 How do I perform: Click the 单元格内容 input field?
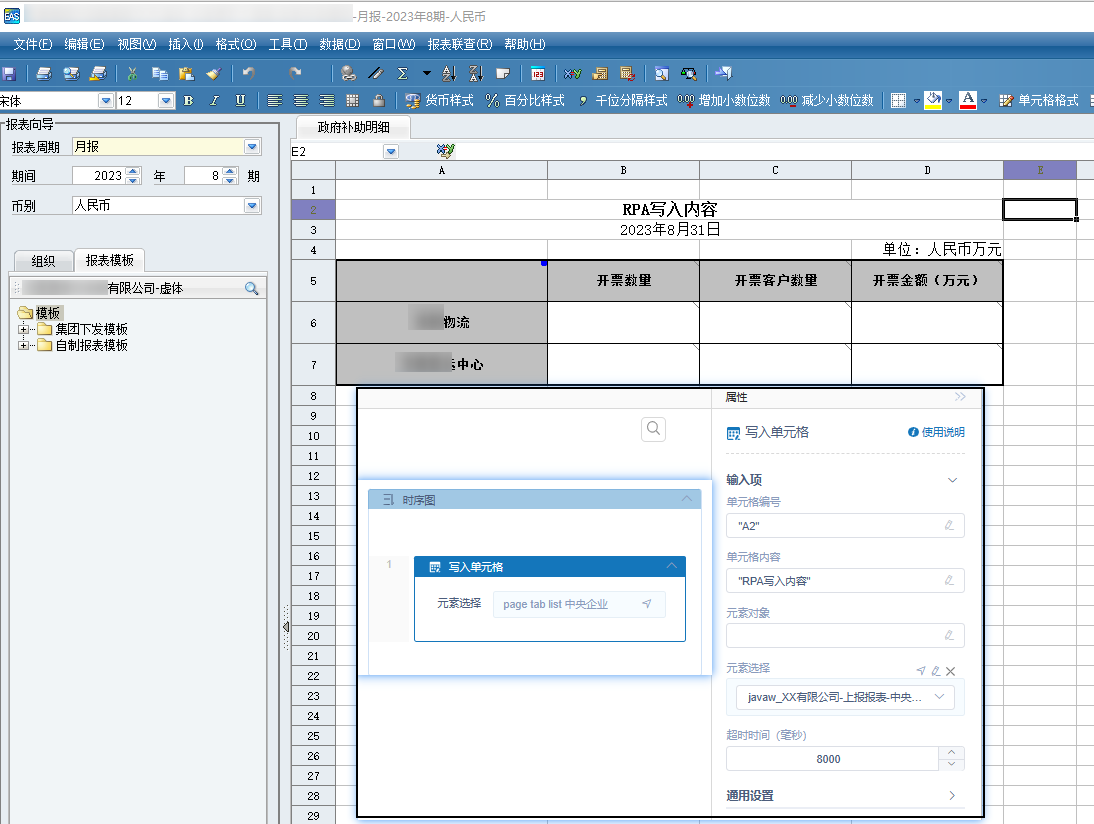tap(835, 580)
